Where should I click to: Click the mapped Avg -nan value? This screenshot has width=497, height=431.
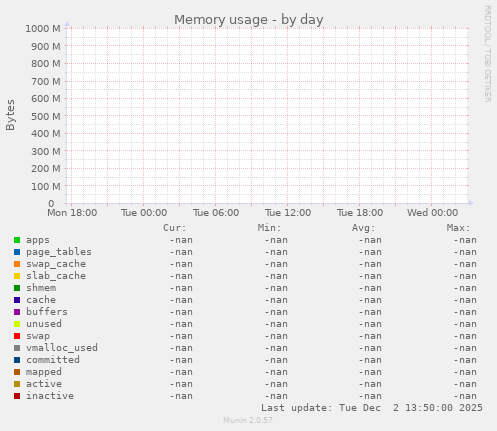(x=370, y=372)
